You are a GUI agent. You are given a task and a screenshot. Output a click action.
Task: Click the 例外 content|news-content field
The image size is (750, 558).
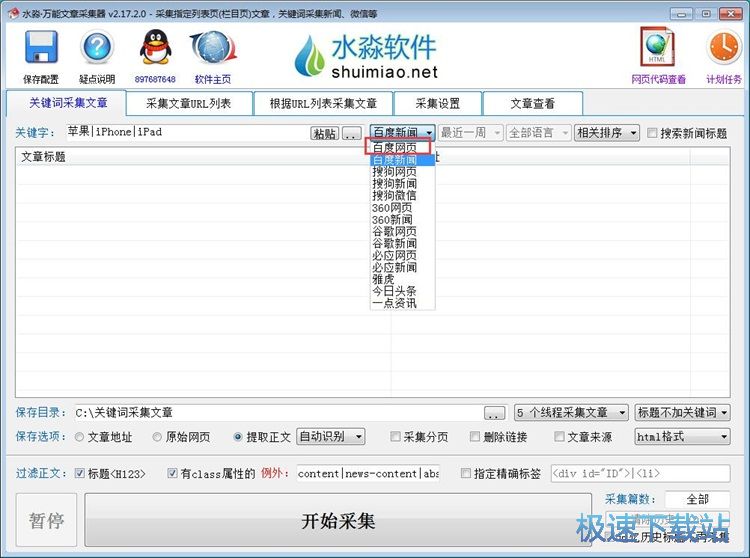point(368,473)
